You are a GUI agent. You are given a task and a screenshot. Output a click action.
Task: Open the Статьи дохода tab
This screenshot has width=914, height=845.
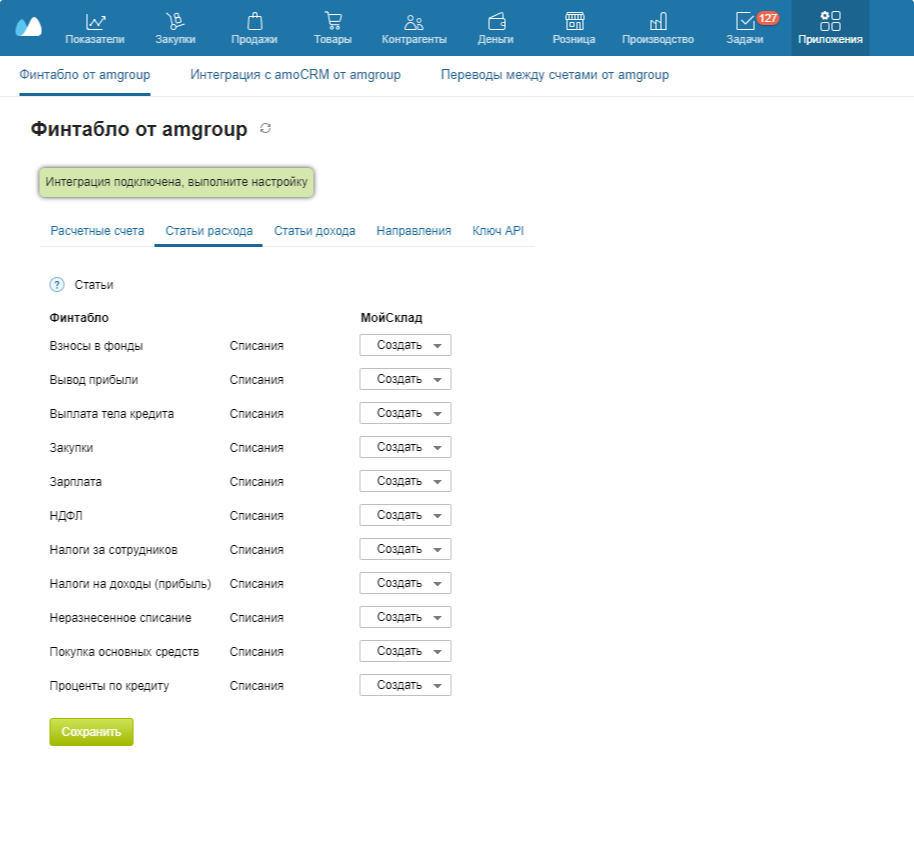pyautogui.click(x=315, y=231)
